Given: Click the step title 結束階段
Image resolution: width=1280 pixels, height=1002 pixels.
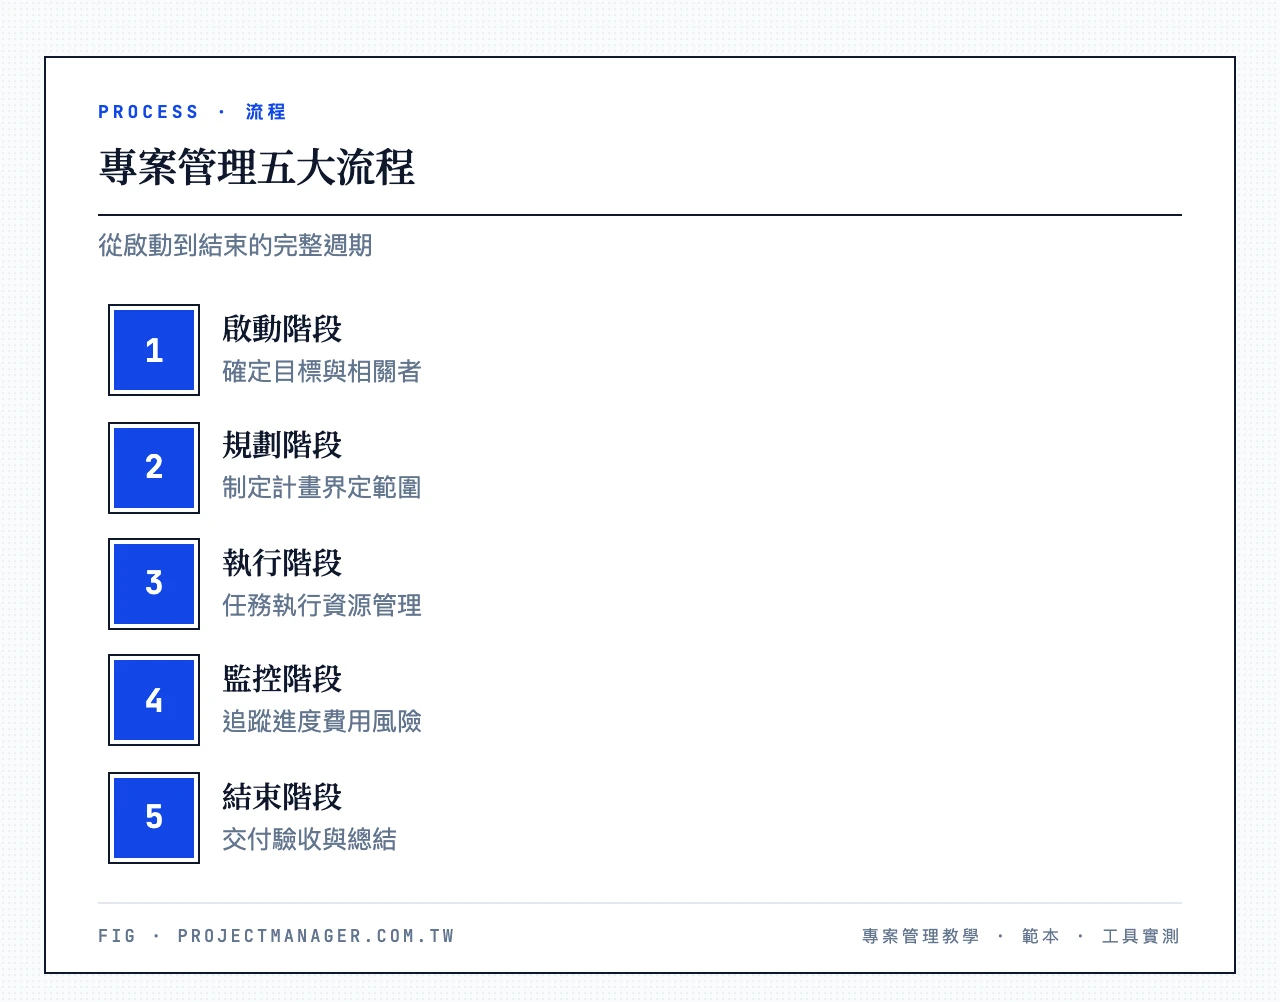Looking at the screenshot, I should pos(282,797).
